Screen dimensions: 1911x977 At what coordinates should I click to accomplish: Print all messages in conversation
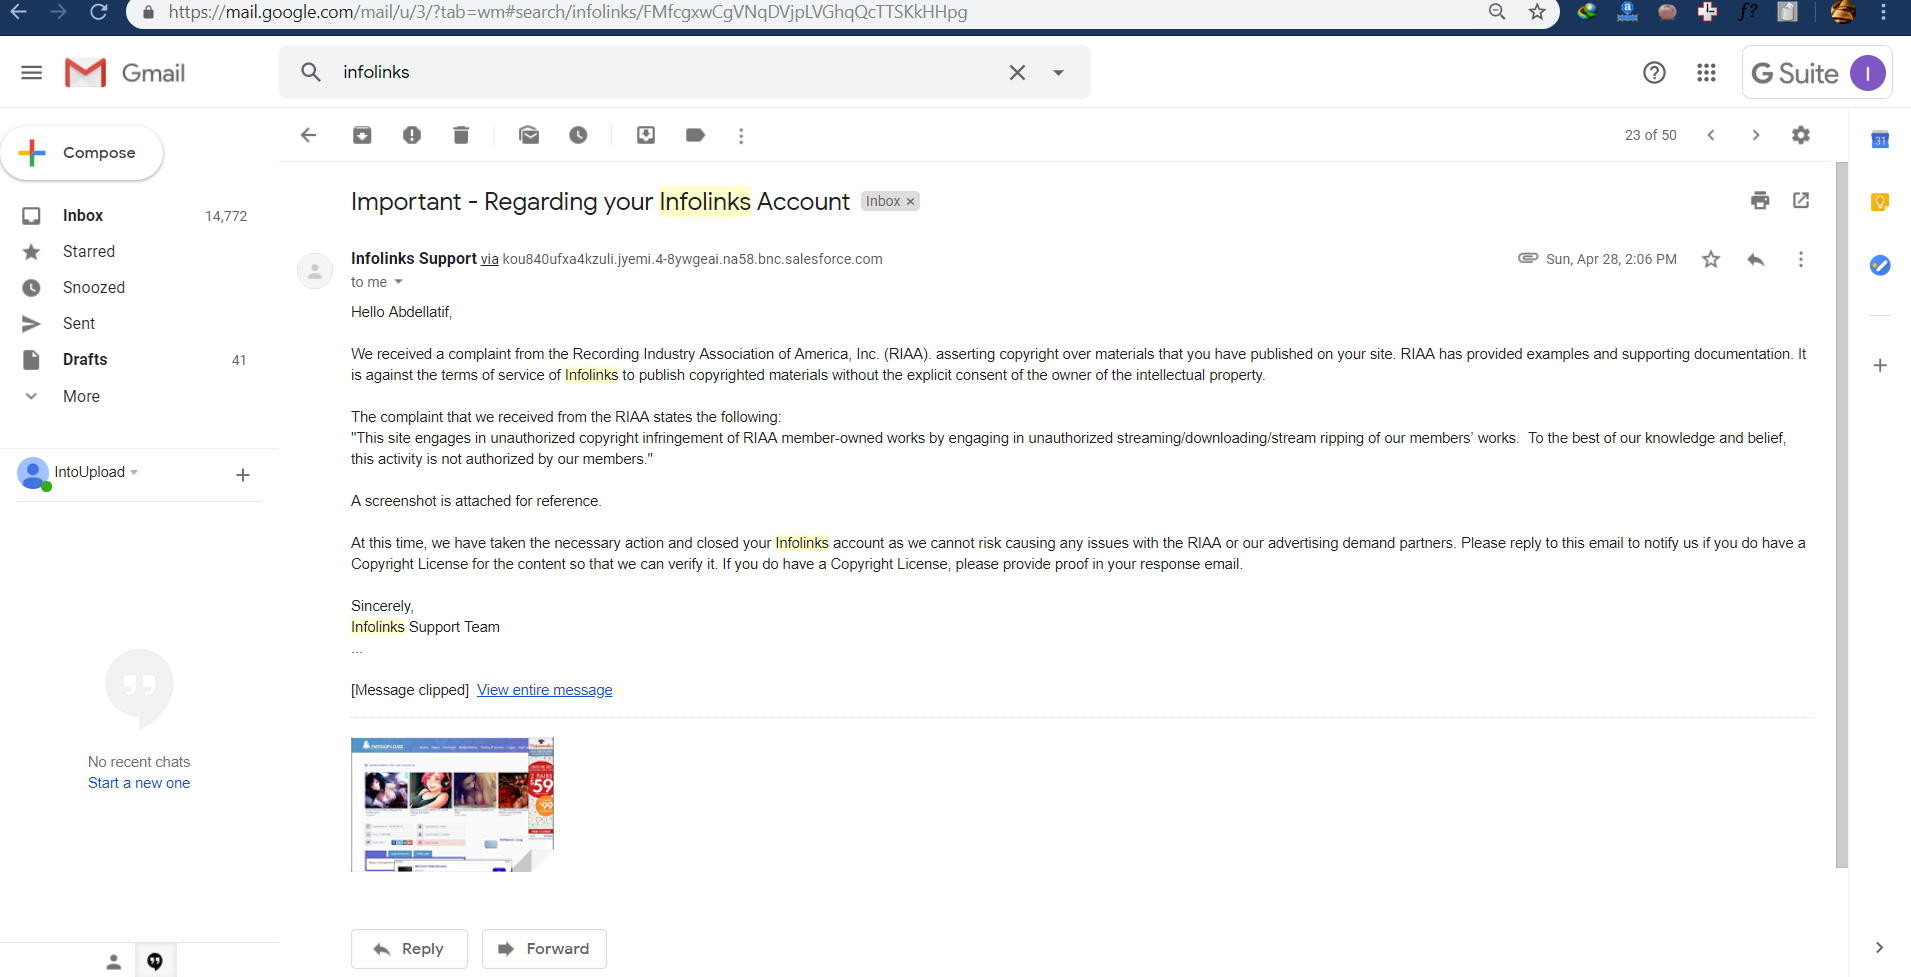[1760, 200]
